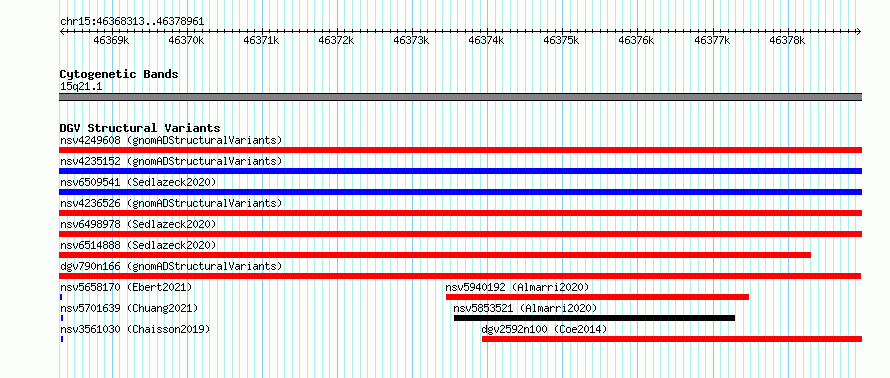Click the nsv5853521 Almarri2020 label
Image resolution: width=890 pixels, height=378 pixels.
tap(525, 308)
